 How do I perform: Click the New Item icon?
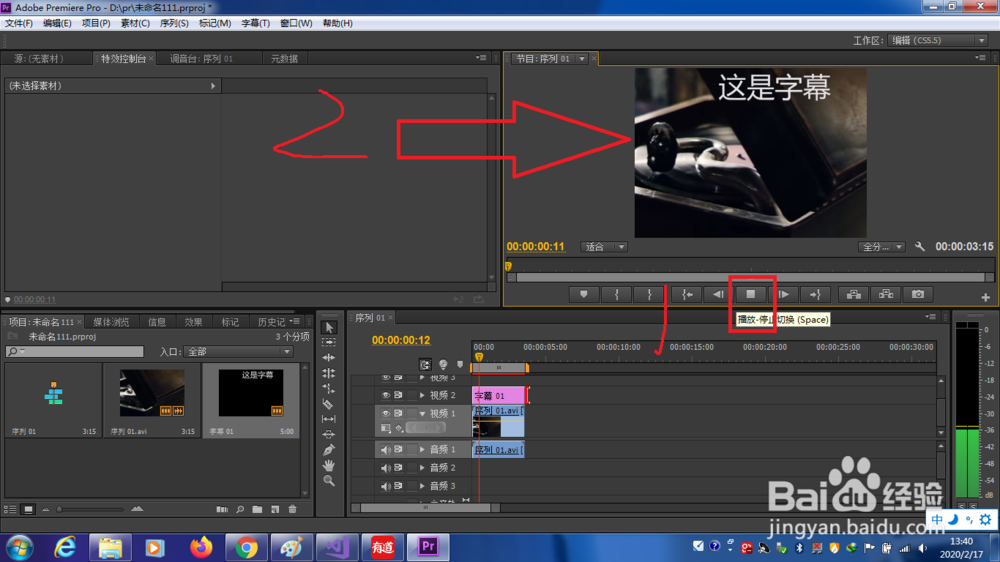click(275, 509)
